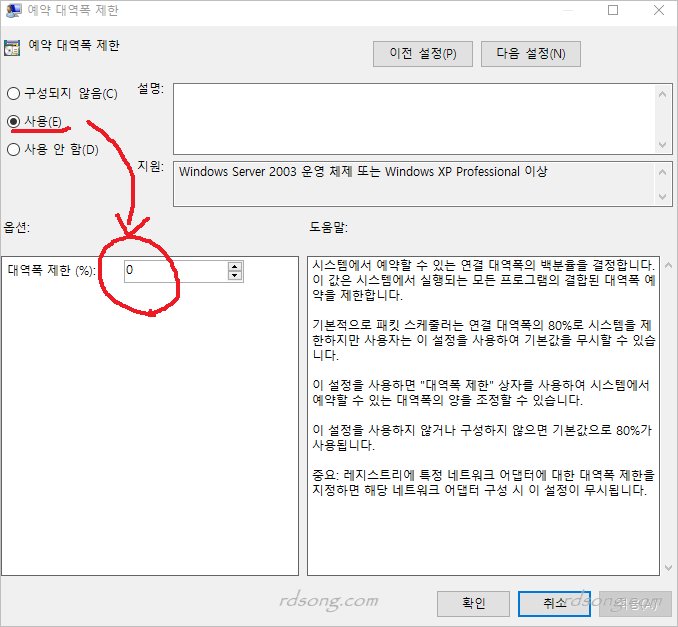This screenshot has width=678, height=627.
Task: Select the 사용 안 함(D) radio option
Action: click(14, 150)
